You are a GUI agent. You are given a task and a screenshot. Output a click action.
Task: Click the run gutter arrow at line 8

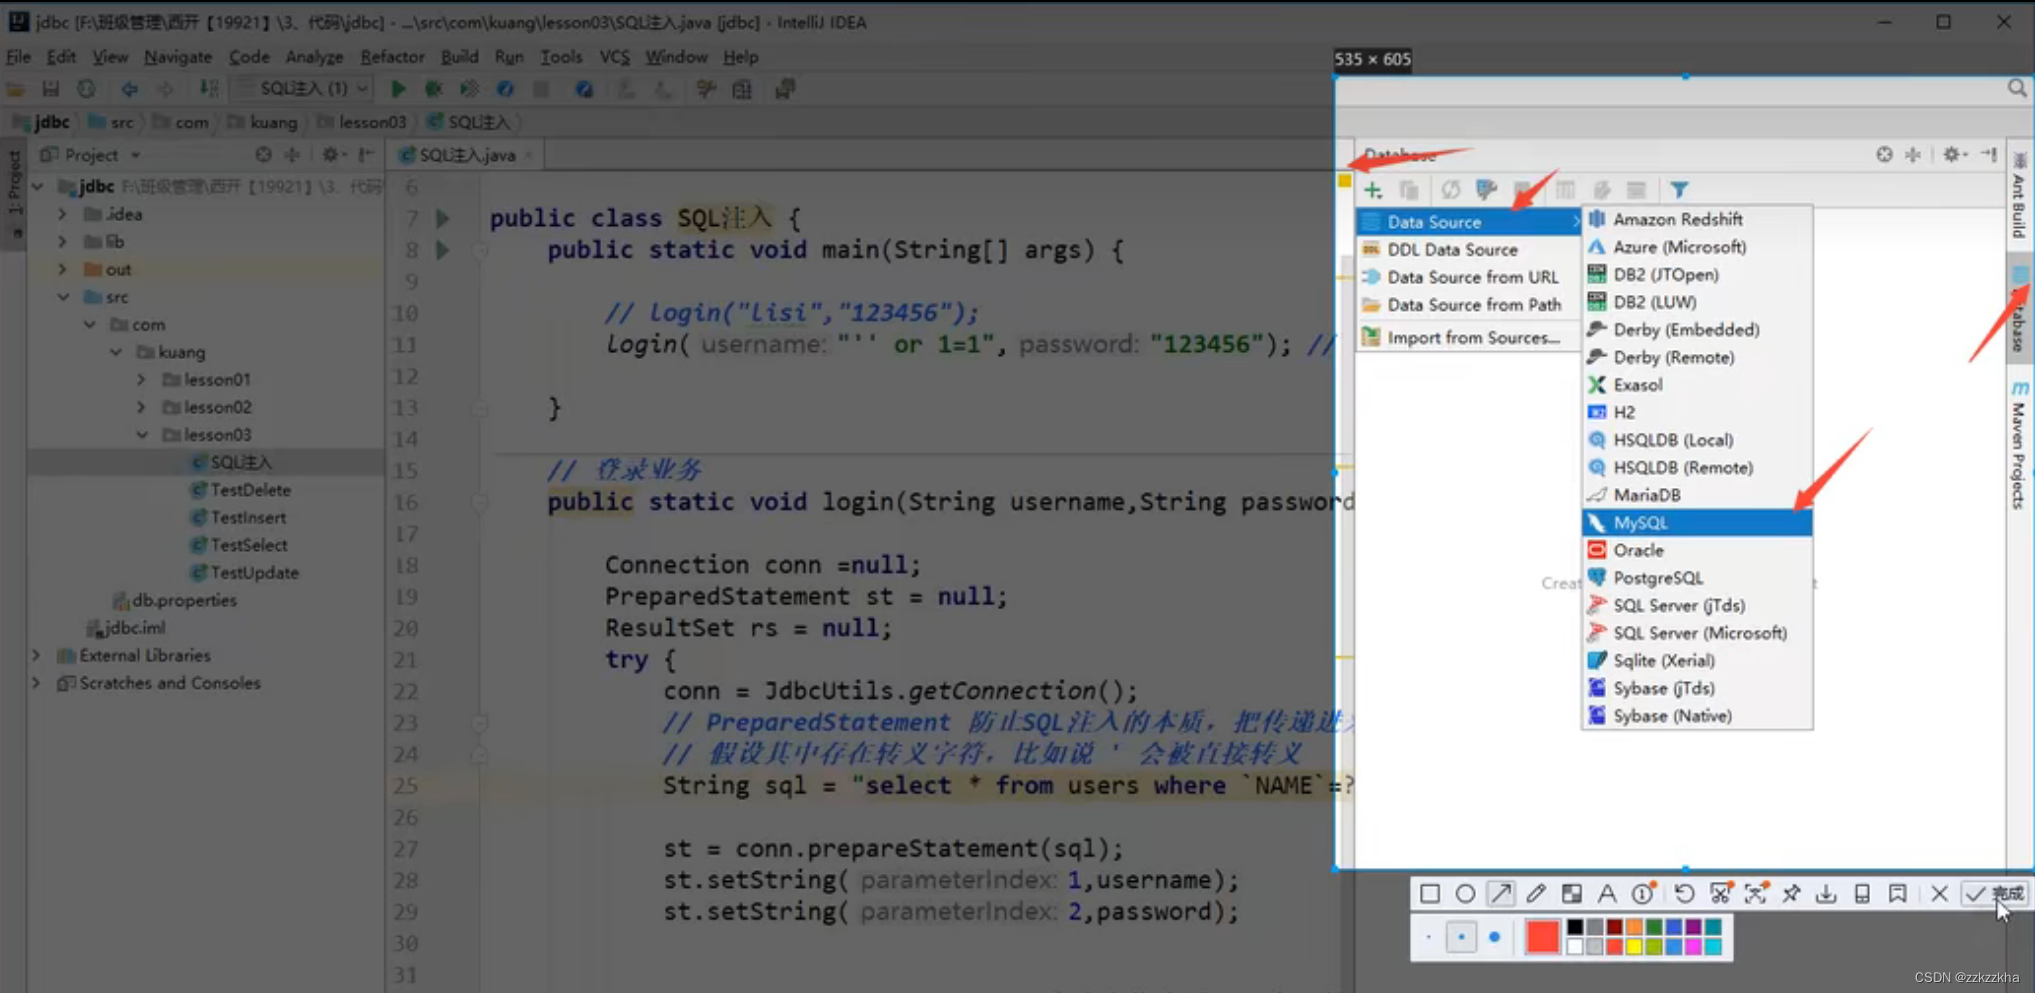[x=442, y=250]
